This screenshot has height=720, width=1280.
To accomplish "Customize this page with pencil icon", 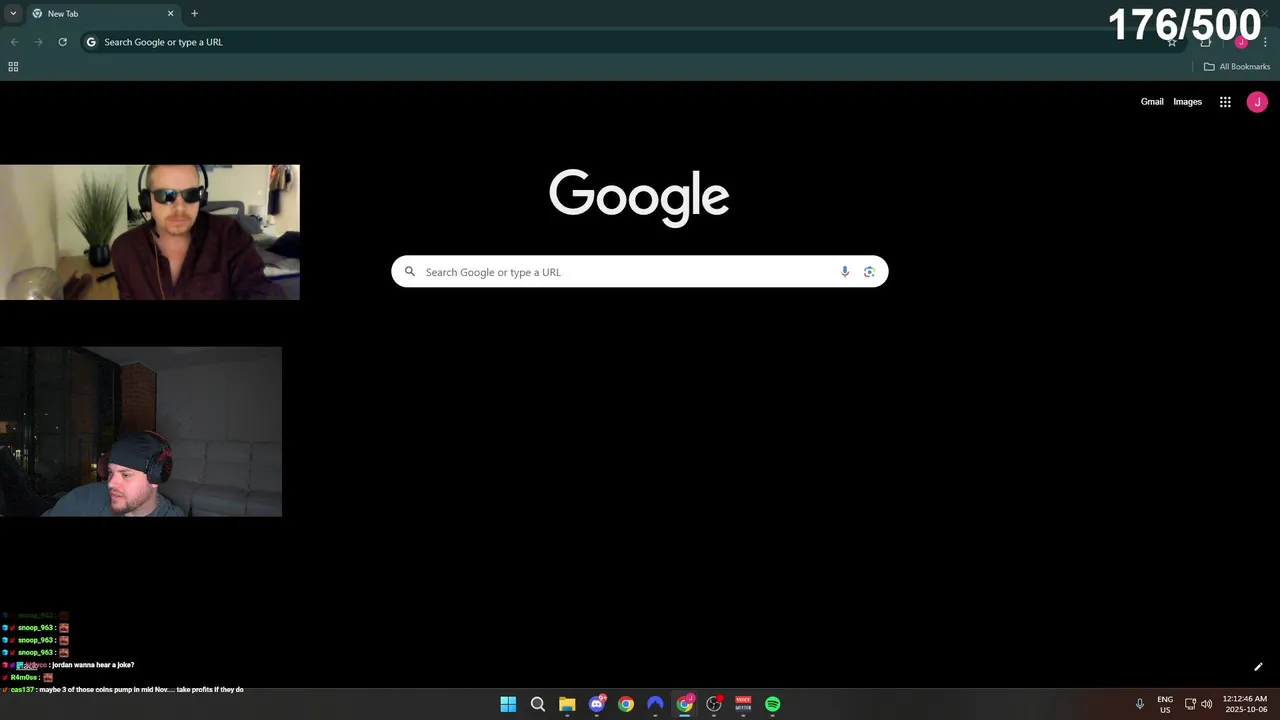I will [1258, 667].
